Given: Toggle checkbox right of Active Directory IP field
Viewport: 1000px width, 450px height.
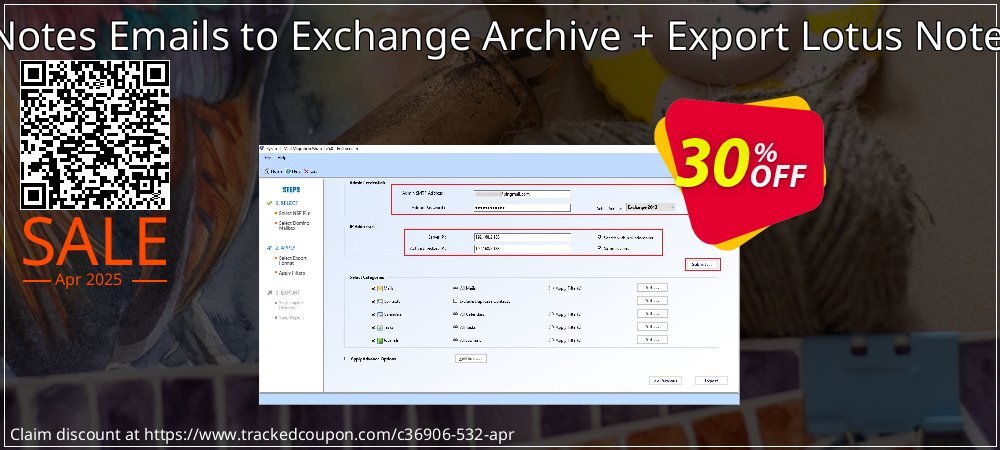Looking at the screenshot, I should pos(598,248).
